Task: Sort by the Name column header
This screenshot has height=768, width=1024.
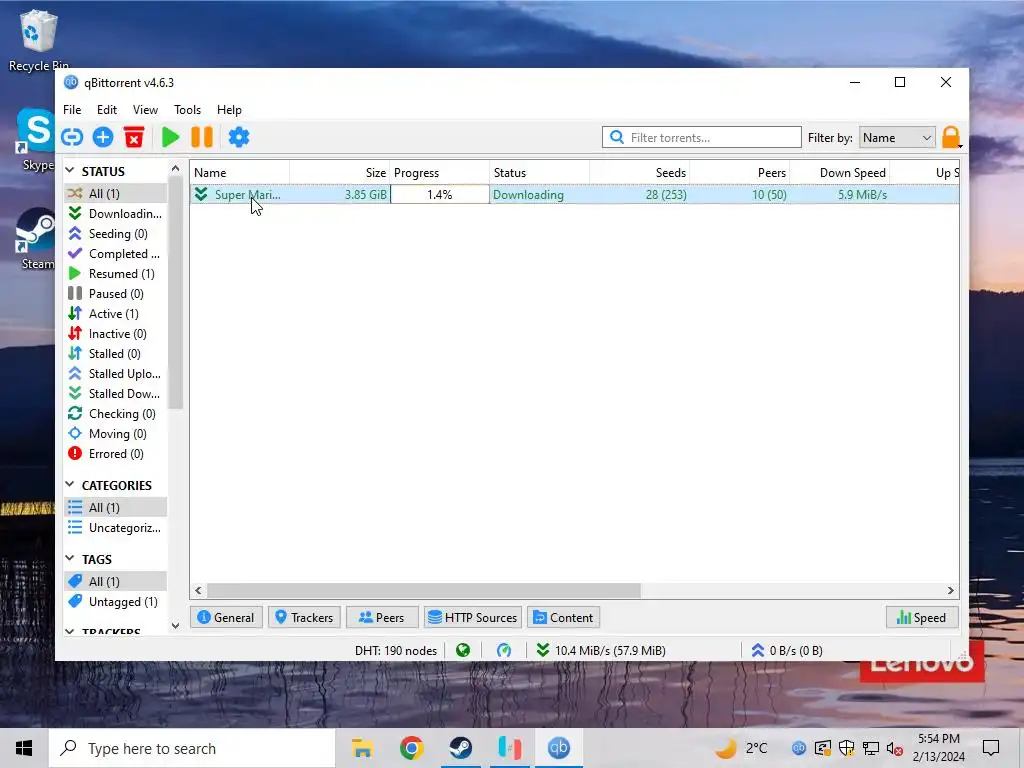Action: [240, 173]
